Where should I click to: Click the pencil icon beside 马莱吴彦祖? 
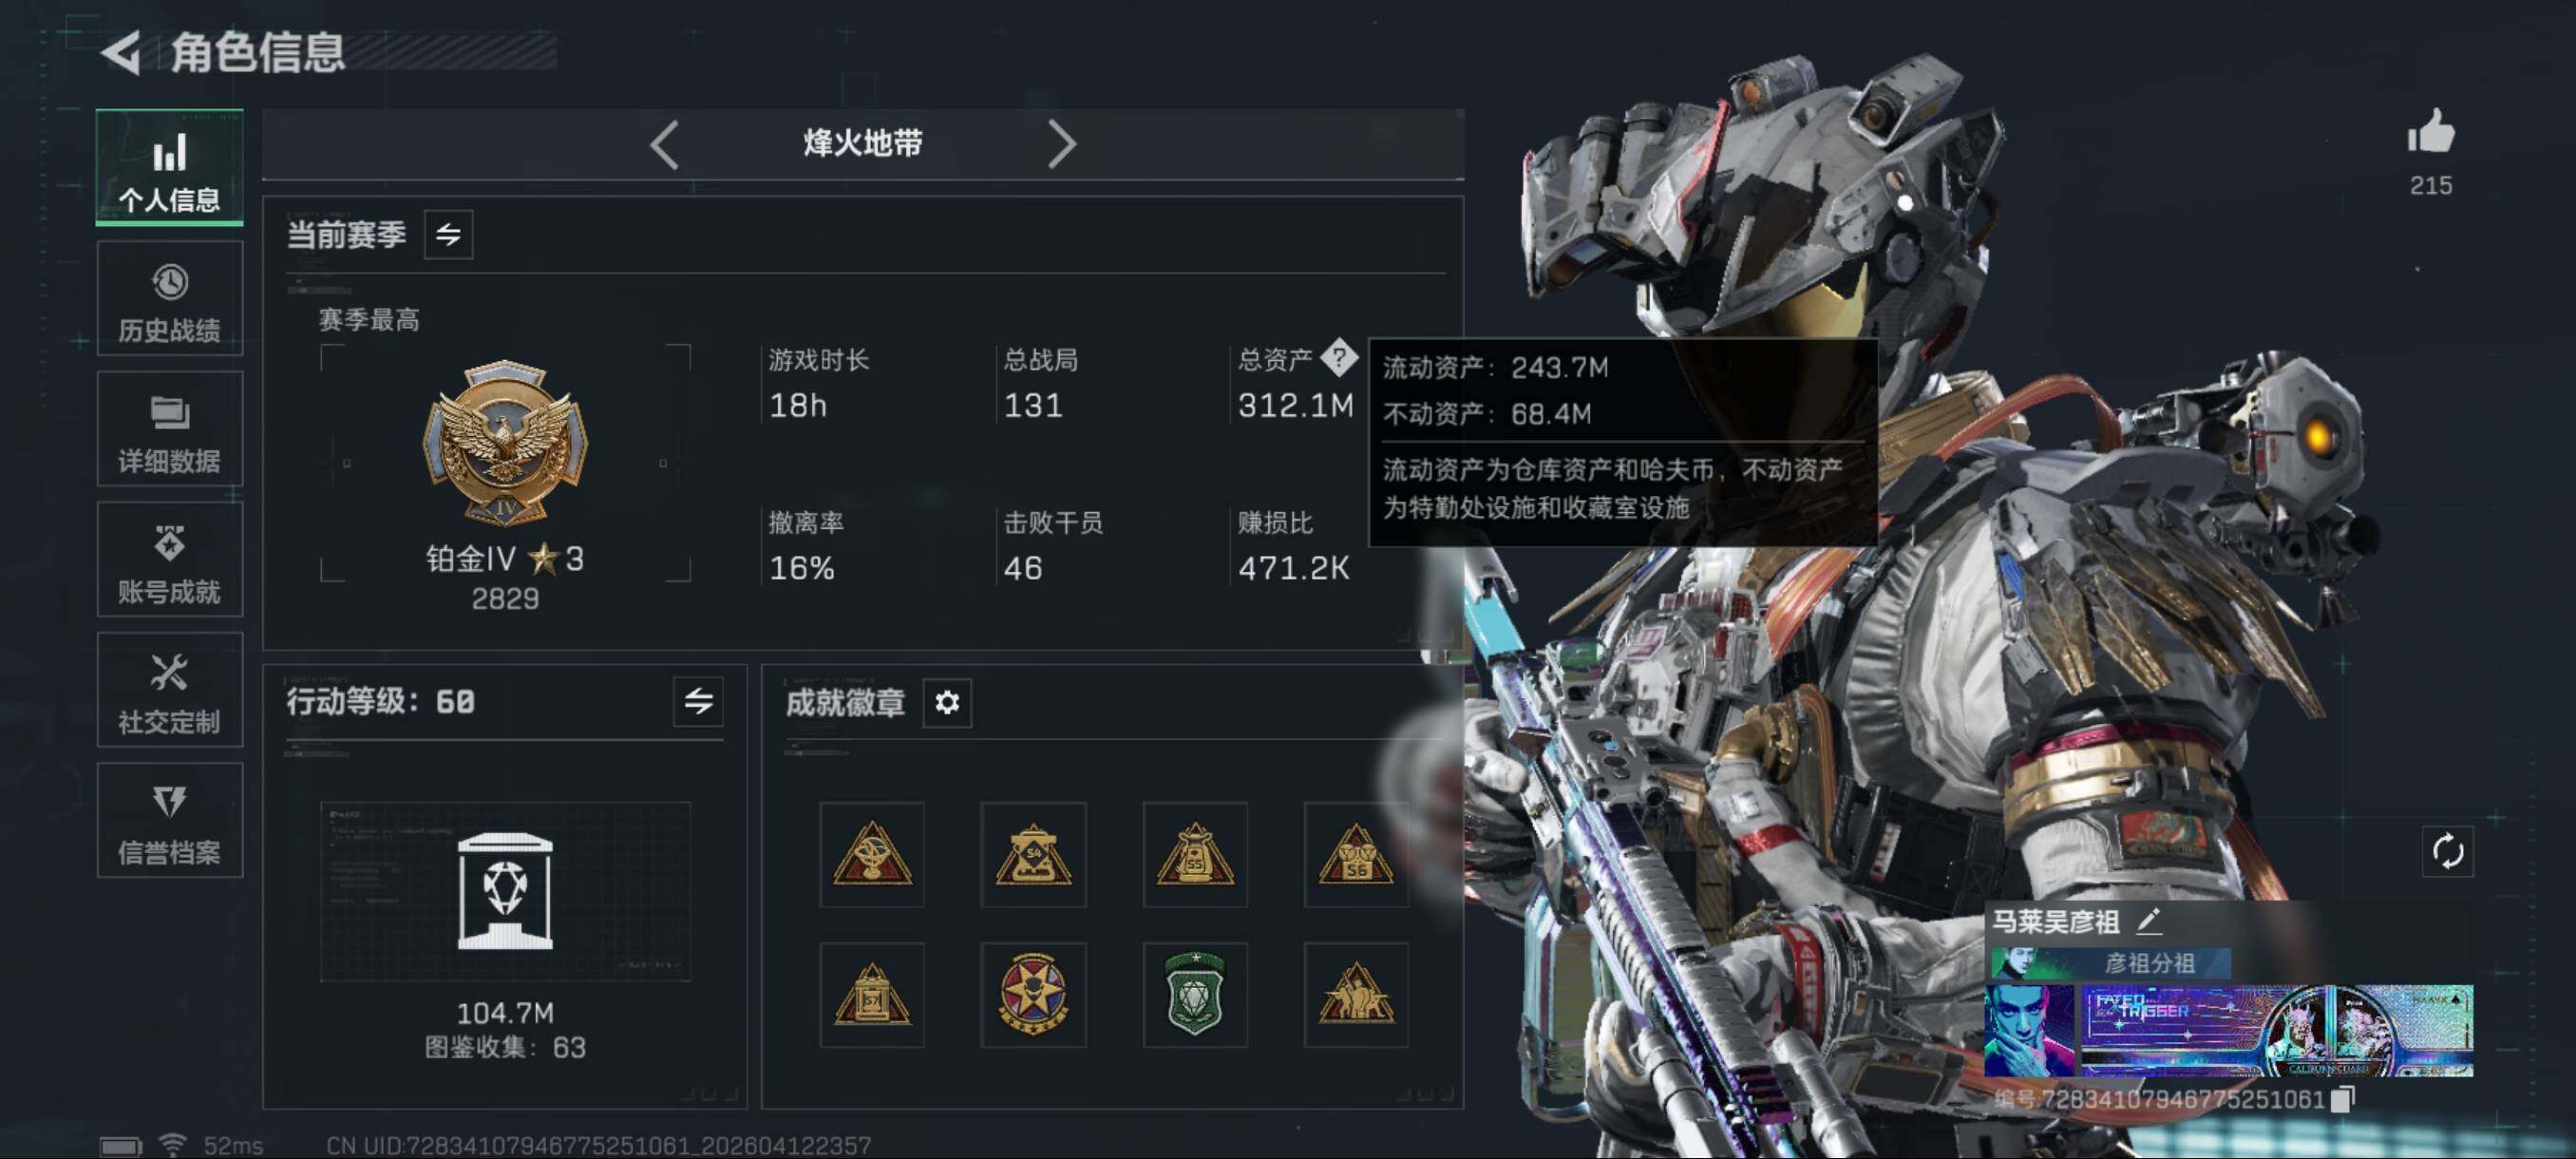tap(2149, 920)
